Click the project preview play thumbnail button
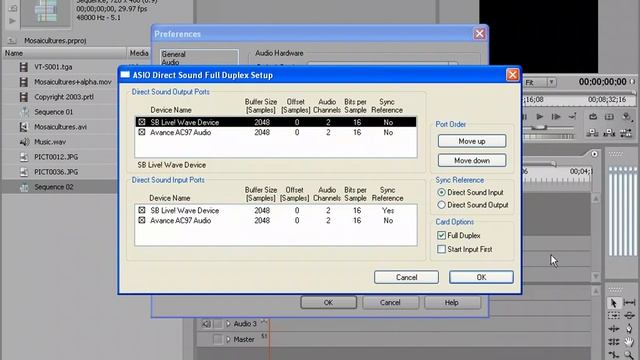The height and width of the screenshot is (360, 640). pos(12,20)
